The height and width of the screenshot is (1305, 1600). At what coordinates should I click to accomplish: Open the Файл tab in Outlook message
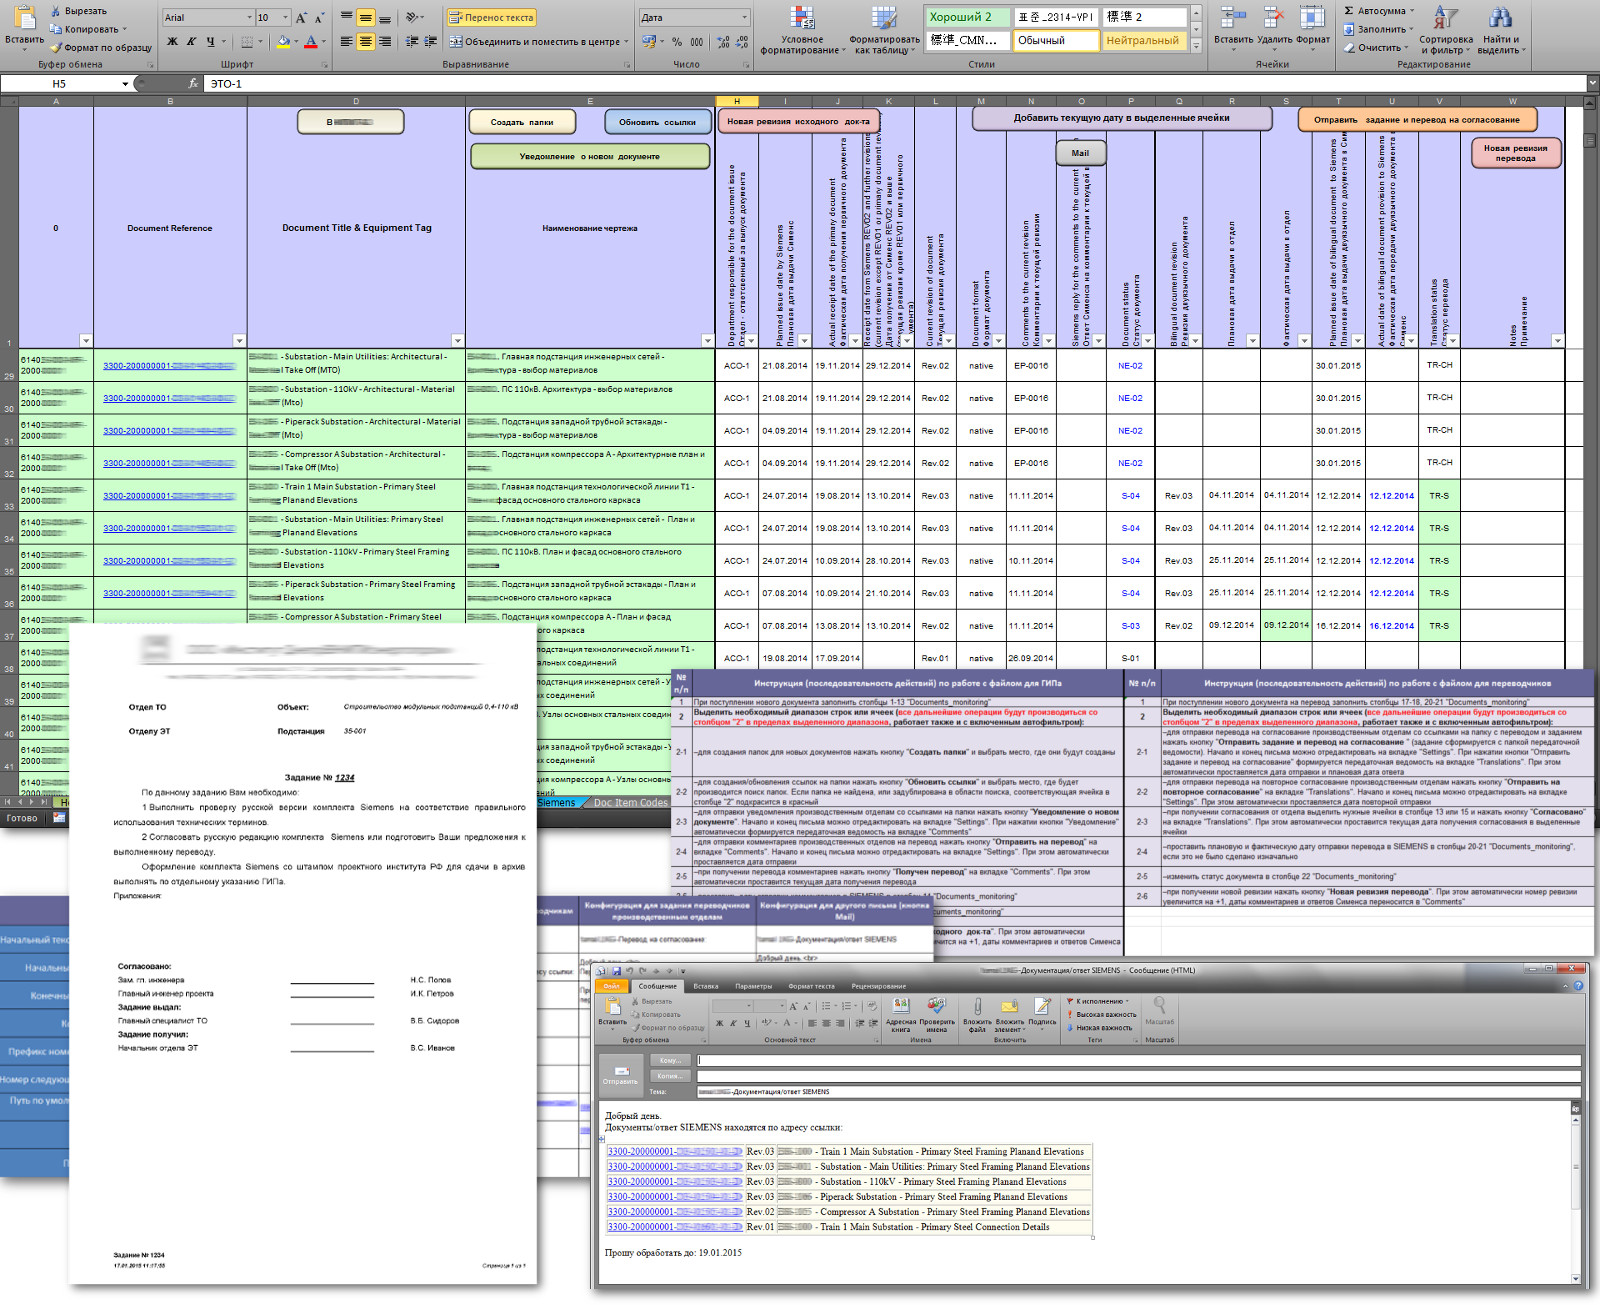click(x=612, y=986)
